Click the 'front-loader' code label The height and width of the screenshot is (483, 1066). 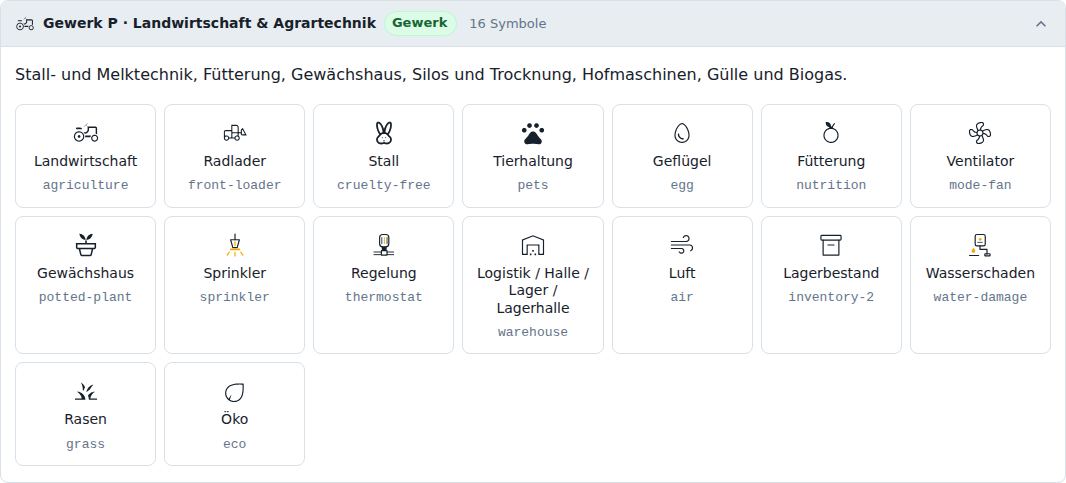tap(235, 185)
